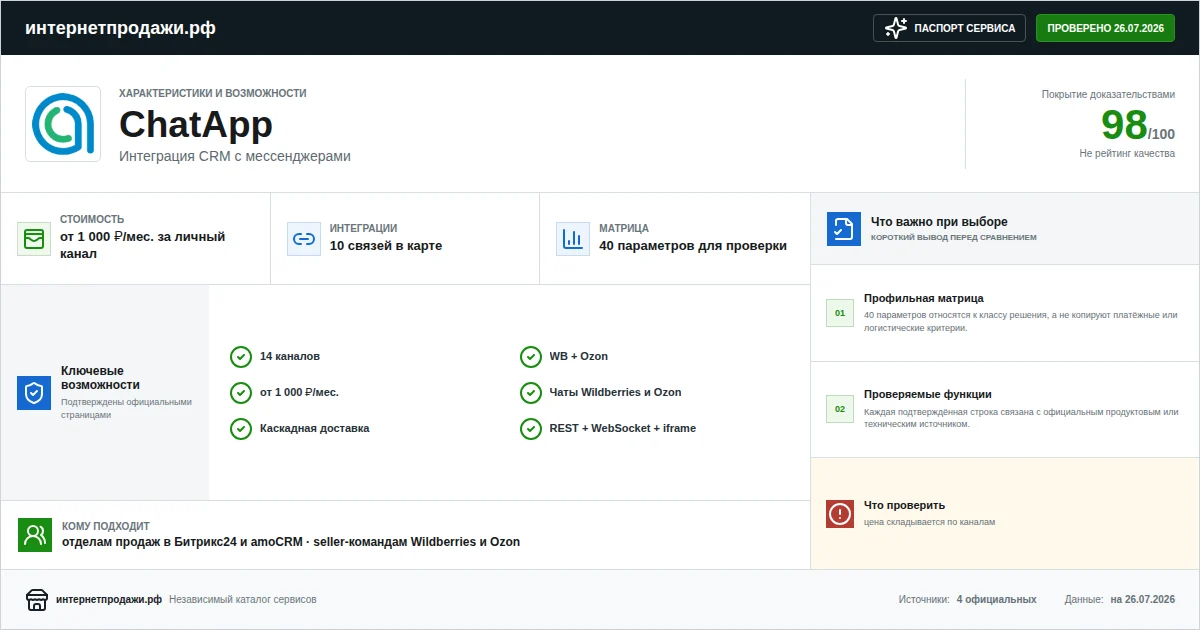Click the checkmark beside Чаты Wildberries и Ozon
This screenshot has height=630, width=1200.
click(531, 393)
